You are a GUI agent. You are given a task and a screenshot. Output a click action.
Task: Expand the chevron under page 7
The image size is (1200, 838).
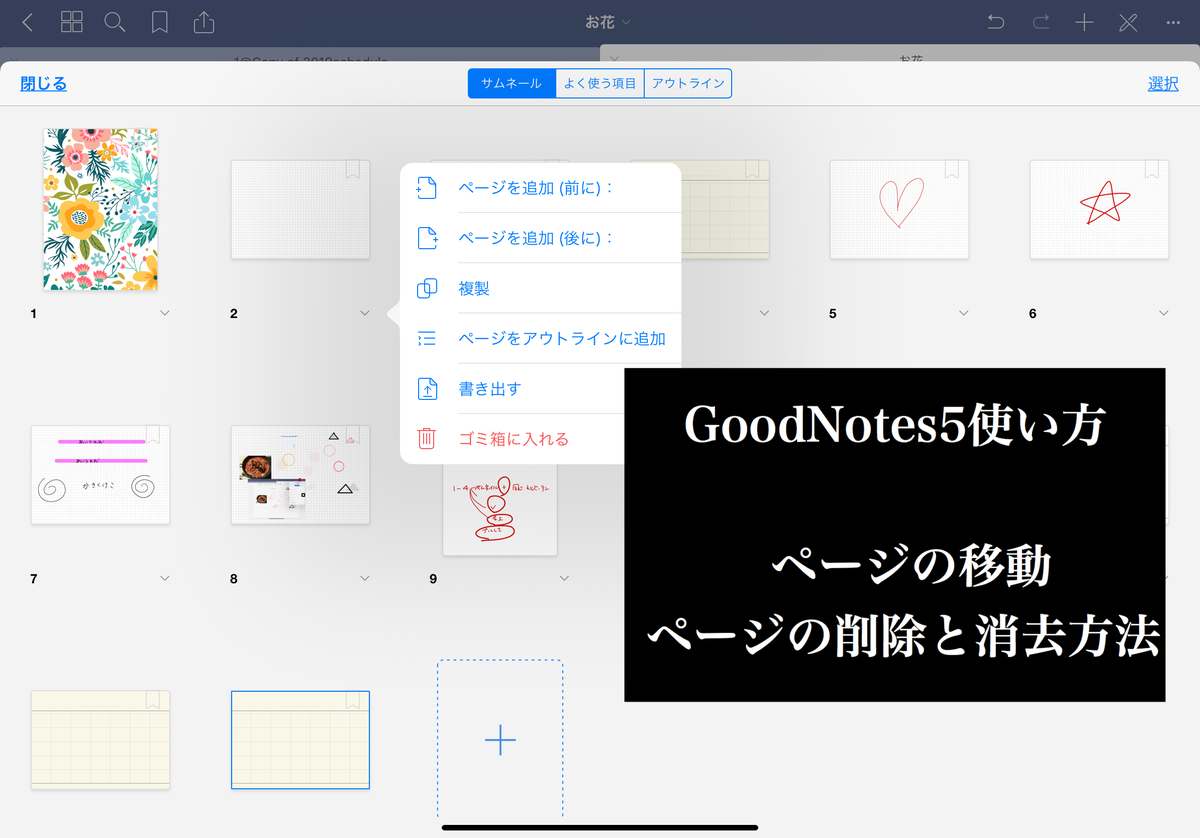(x=165, y=578)
